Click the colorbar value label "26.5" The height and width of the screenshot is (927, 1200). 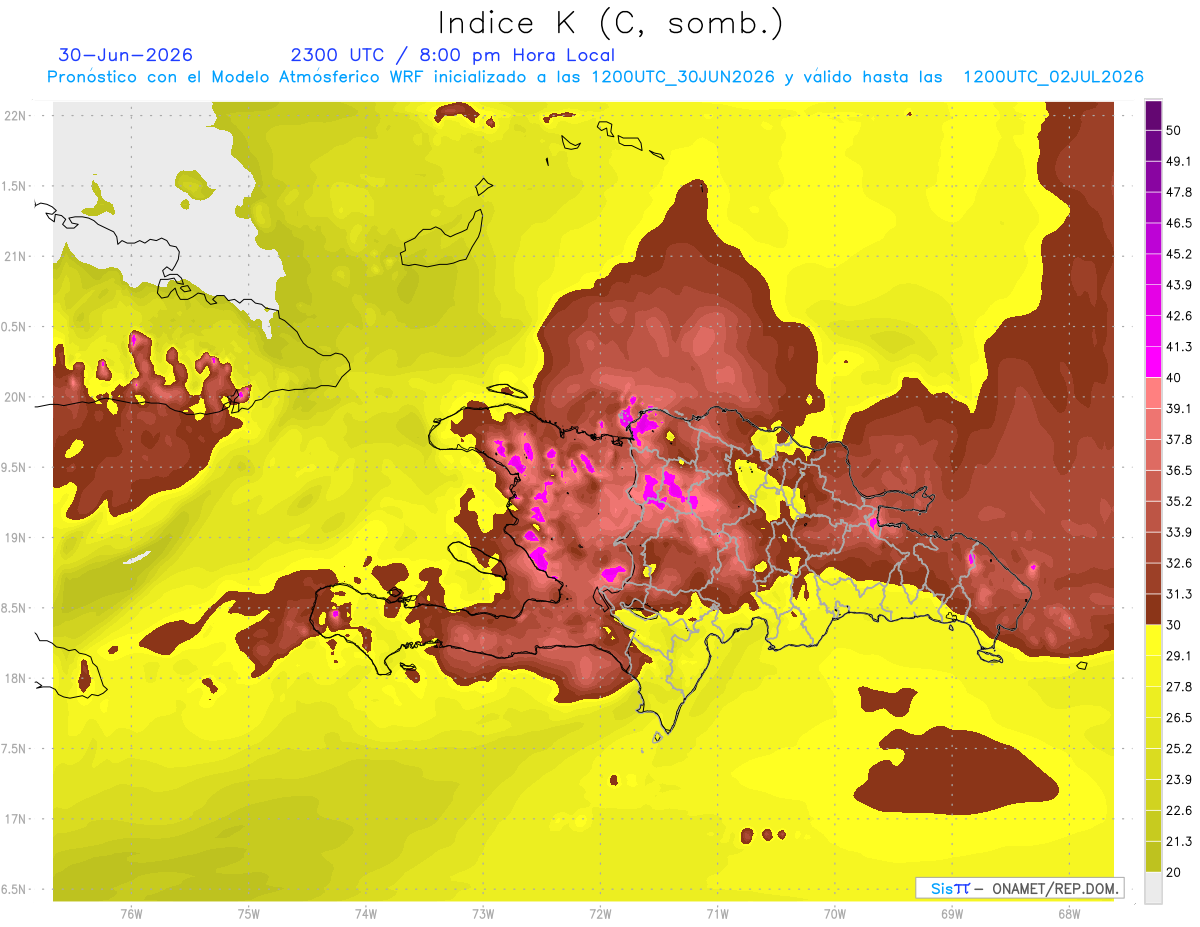pyautogui.click(x=1179, y=718)
